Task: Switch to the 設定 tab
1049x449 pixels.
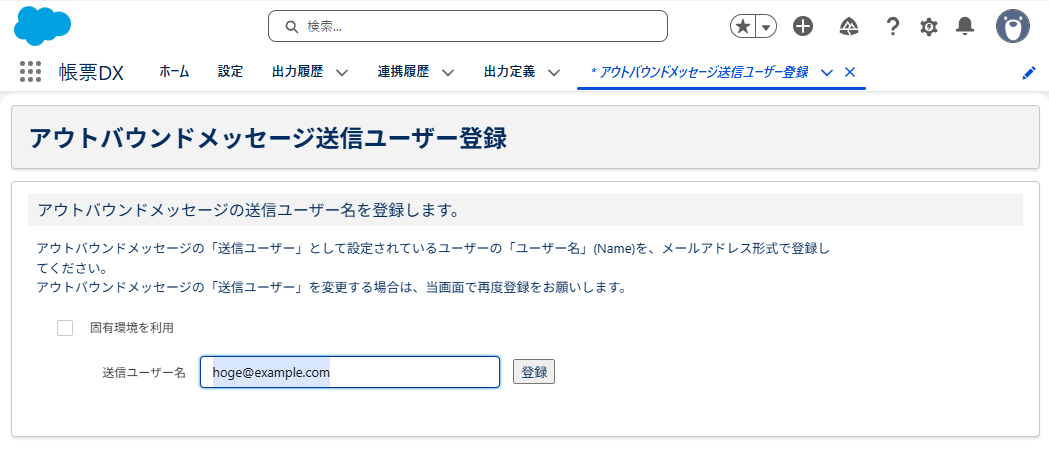Action: tap(230, 72)
